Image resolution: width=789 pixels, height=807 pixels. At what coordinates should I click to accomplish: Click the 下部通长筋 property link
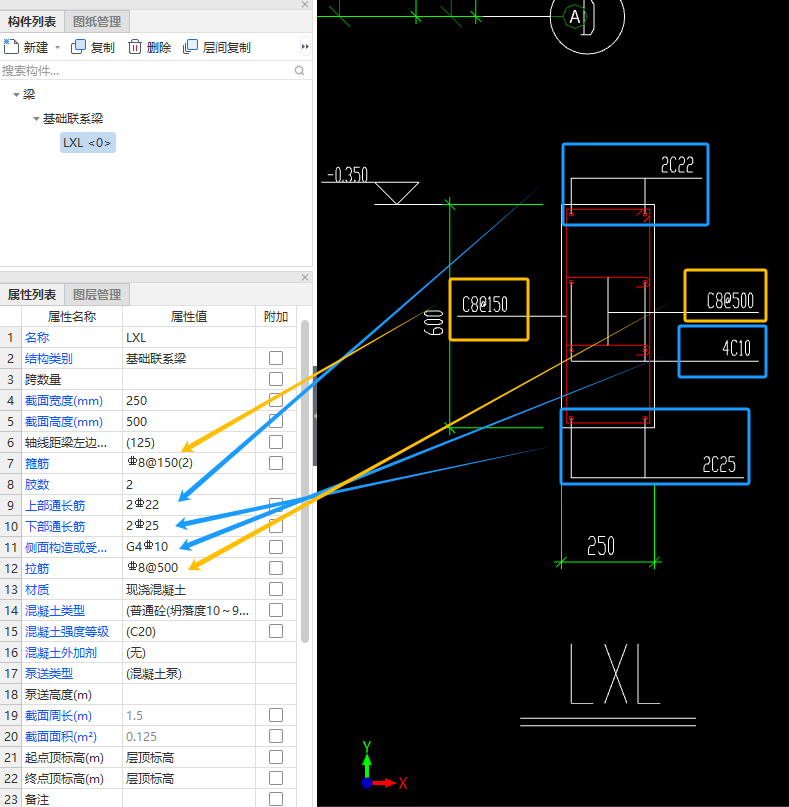point(55,527)
